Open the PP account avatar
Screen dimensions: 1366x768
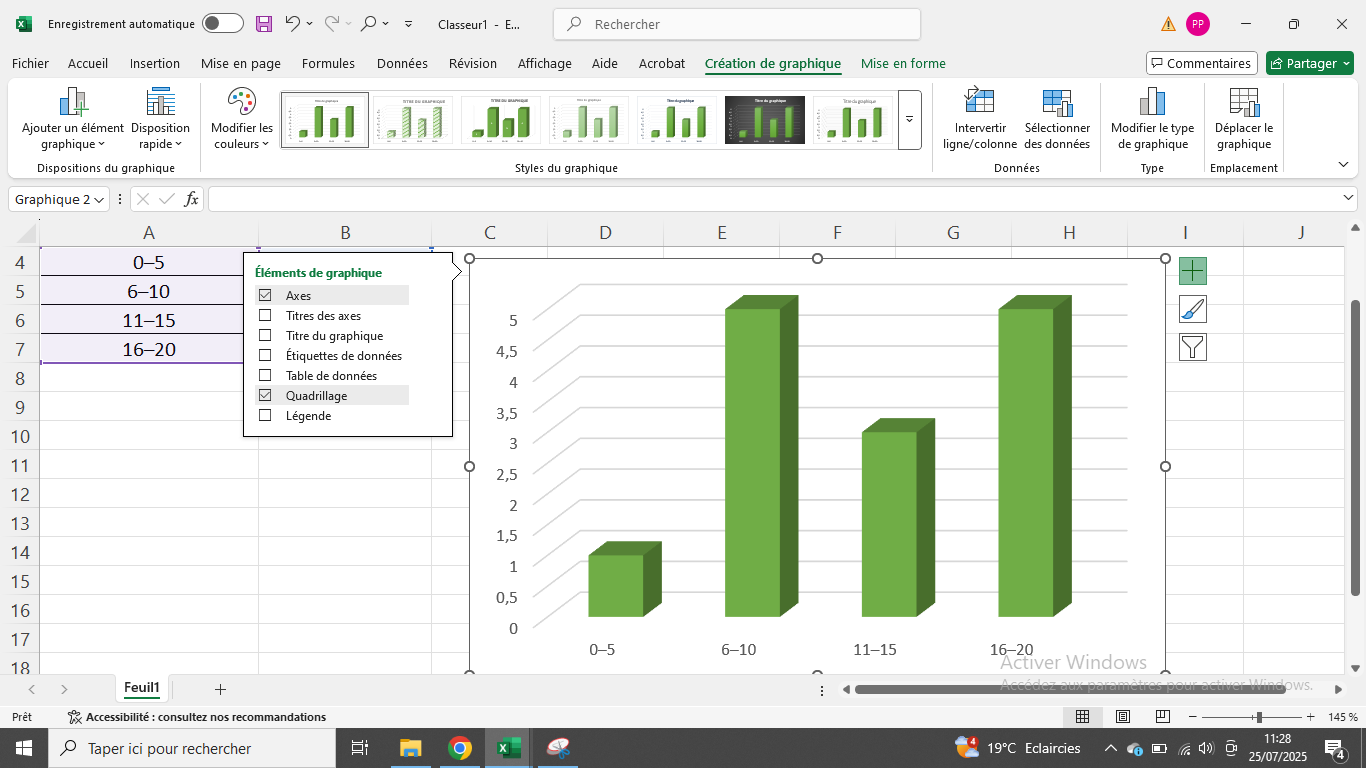point(1198,24)
